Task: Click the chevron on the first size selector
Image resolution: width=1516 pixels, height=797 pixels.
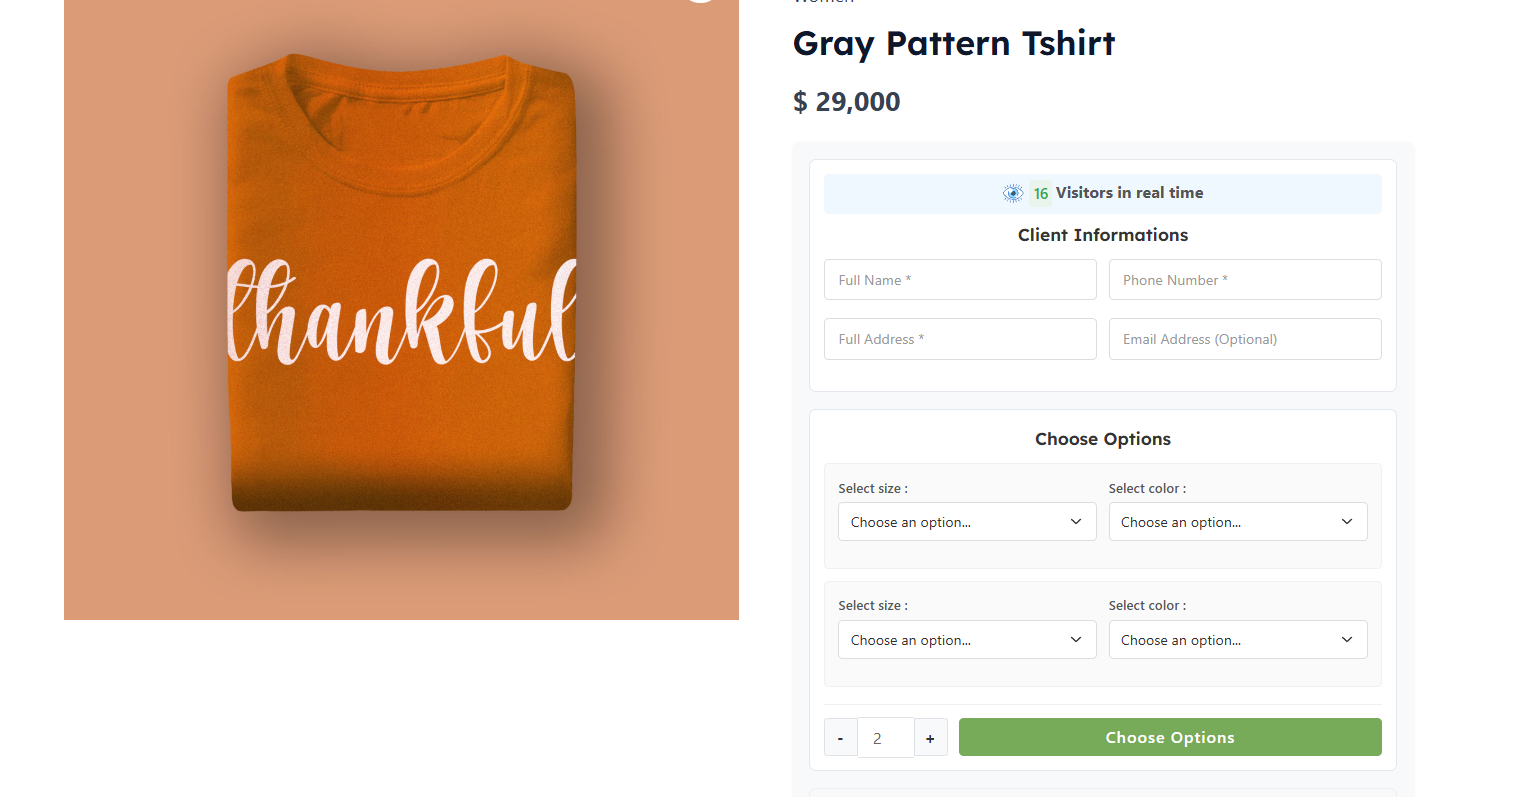Action: (x=1076, y=521)
